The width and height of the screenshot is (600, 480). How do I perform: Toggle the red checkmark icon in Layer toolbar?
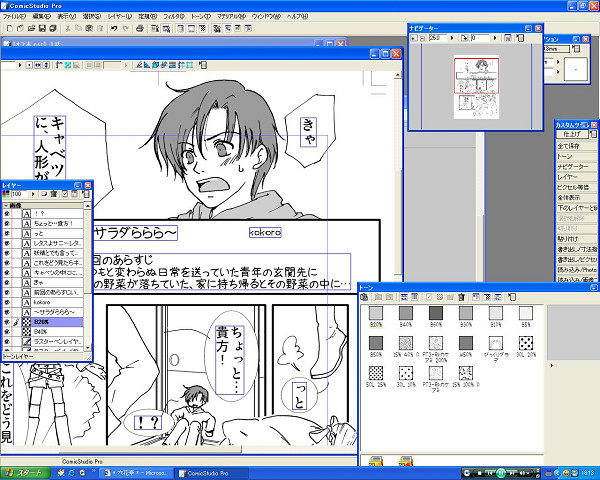(65, 194)
